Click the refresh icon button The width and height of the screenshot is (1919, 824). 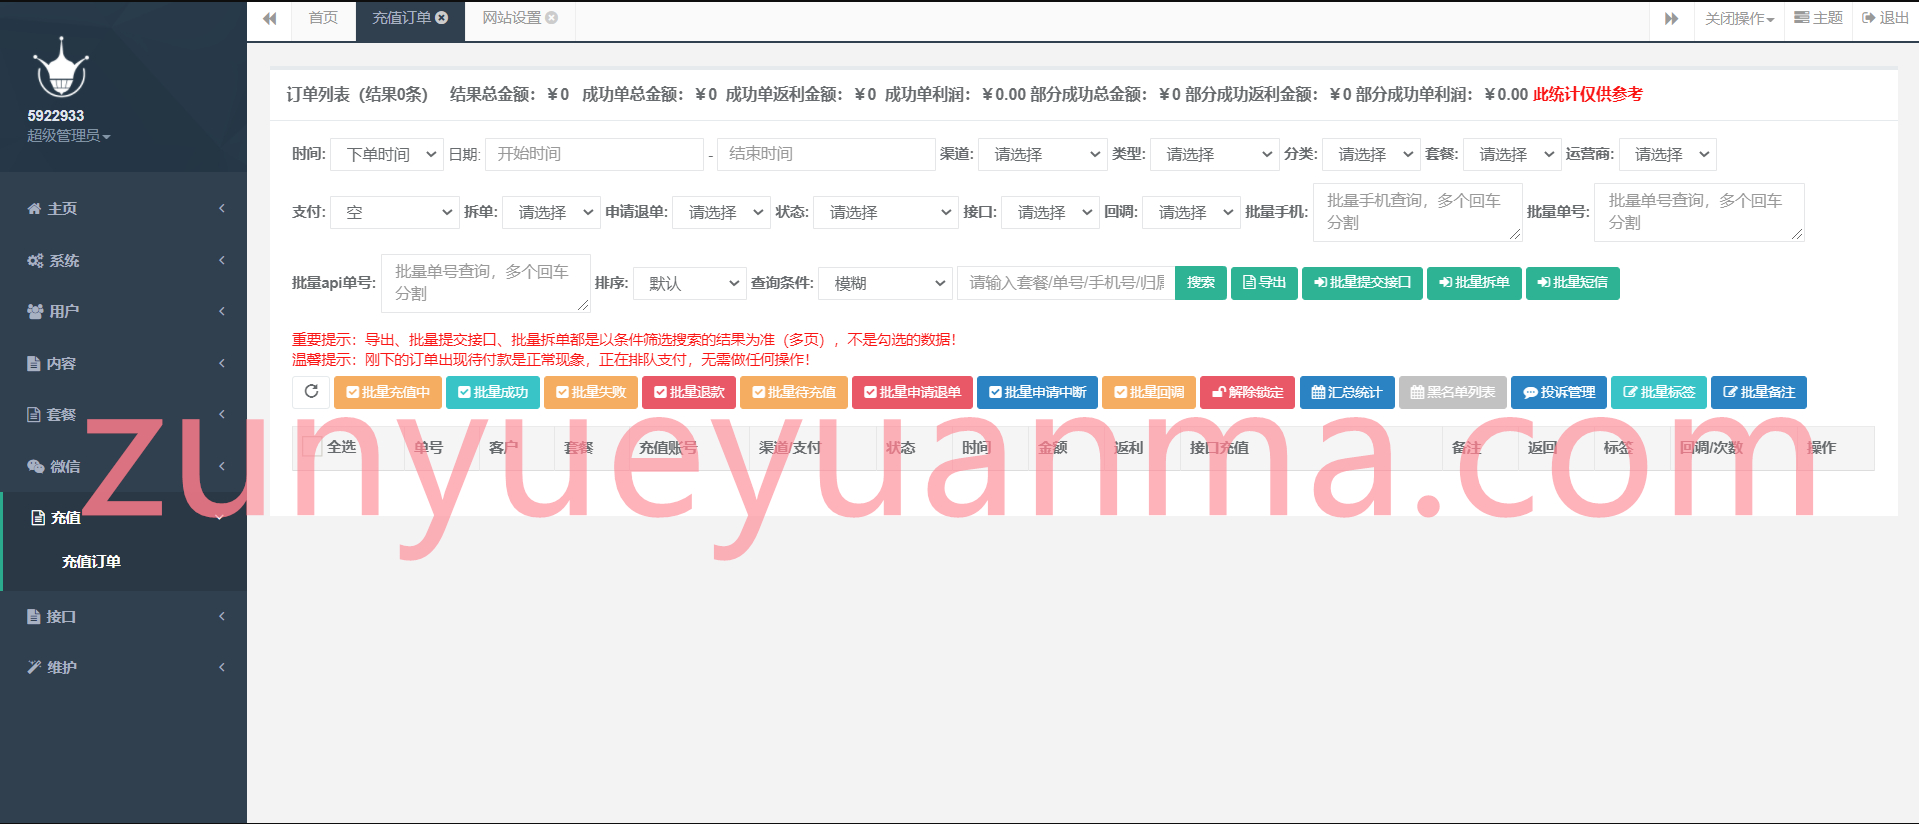pos(311,392)
